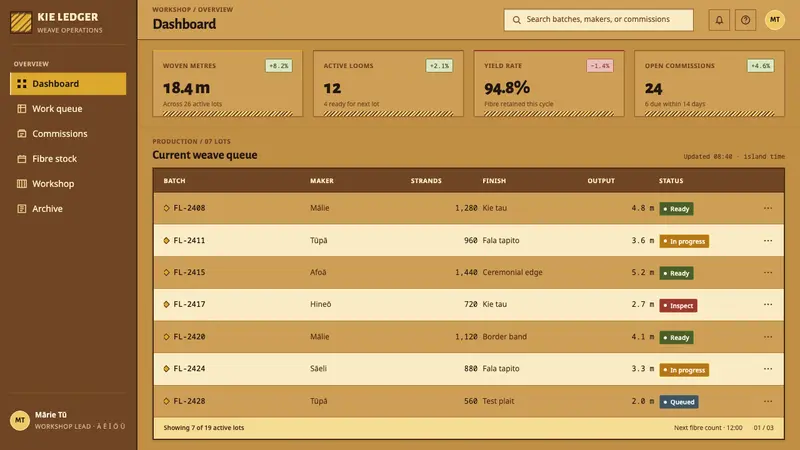The width and height of the screenshot is (800, 450).
Task: Click maker name Afoā
Action: 318,272
